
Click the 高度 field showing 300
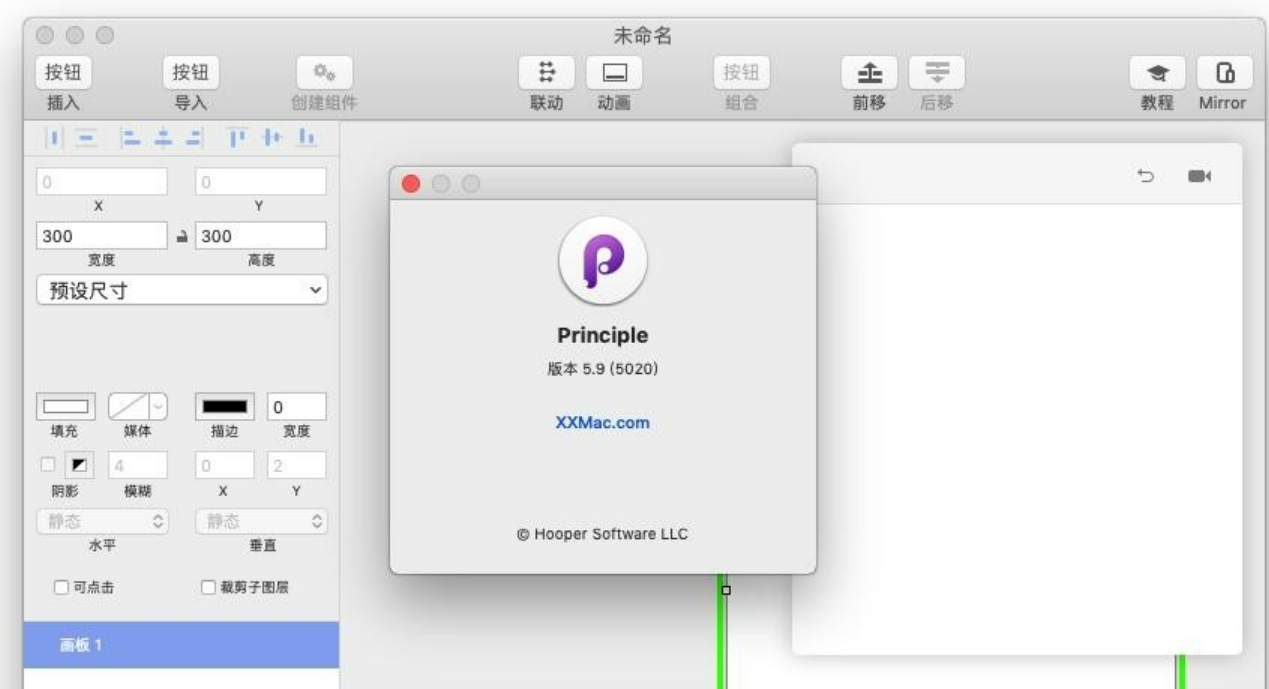pyautogui.click(x=261, y=236)
